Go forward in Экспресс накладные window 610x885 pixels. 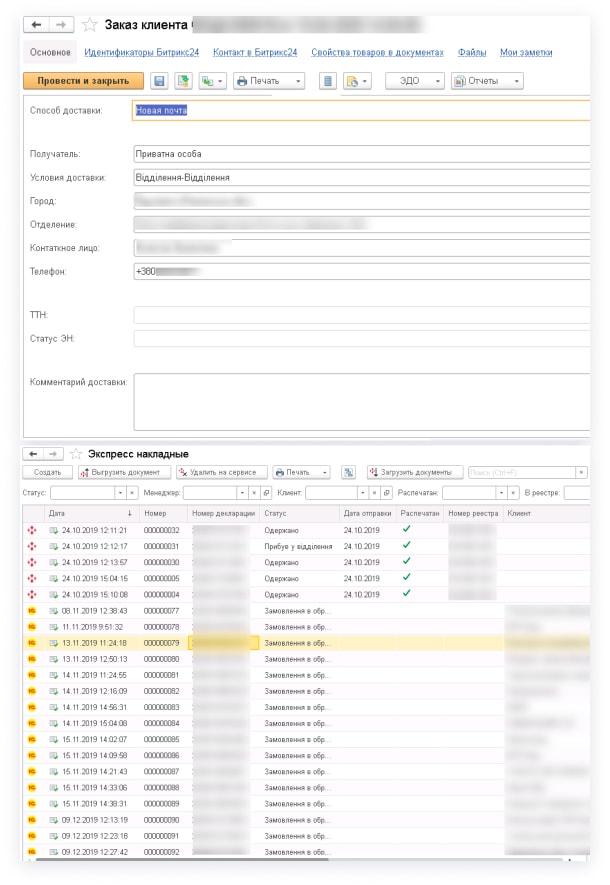pos(52,454)
